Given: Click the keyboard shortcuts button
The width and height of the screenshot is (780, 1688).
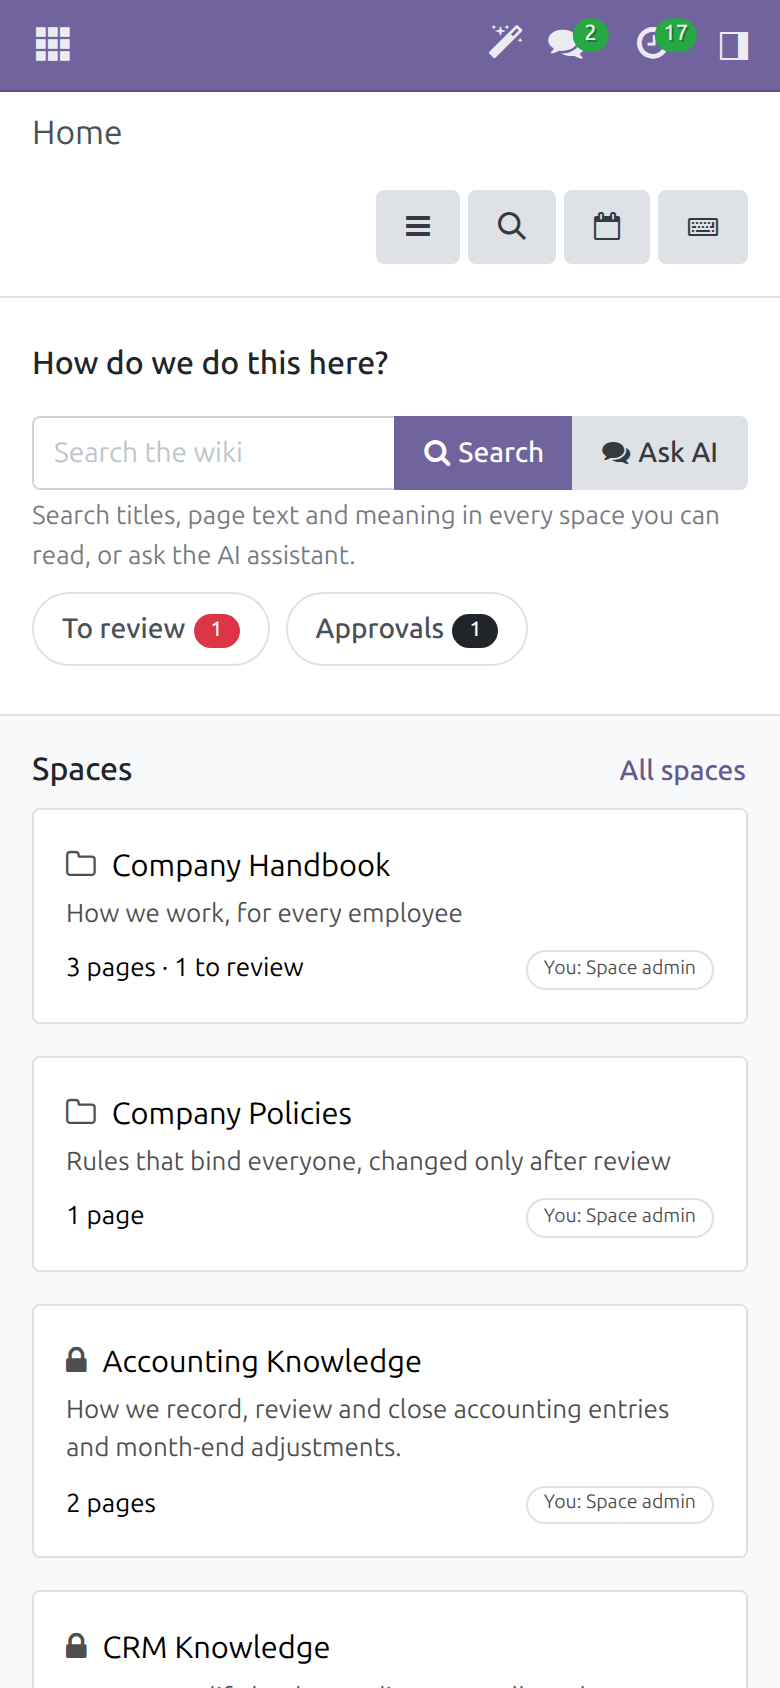Looking at the screenshot, I should (703, 227).
